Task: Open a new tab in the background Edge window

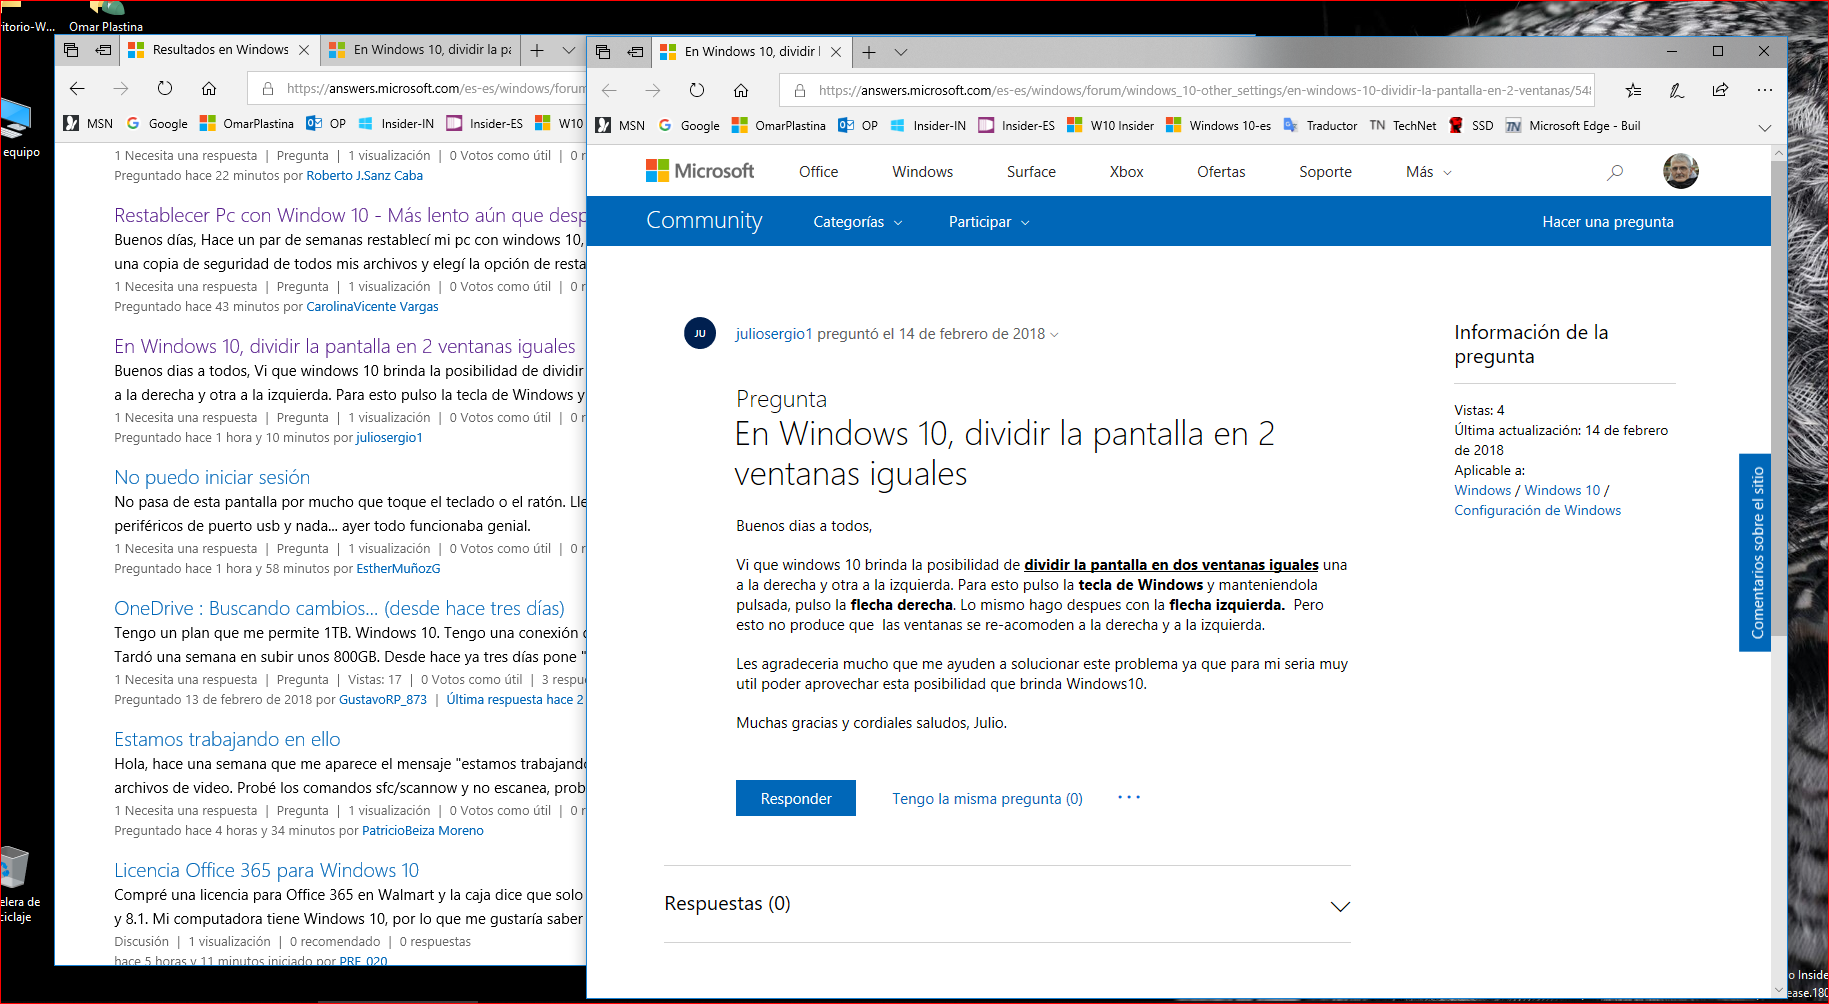Action: (x=537, y=50)
